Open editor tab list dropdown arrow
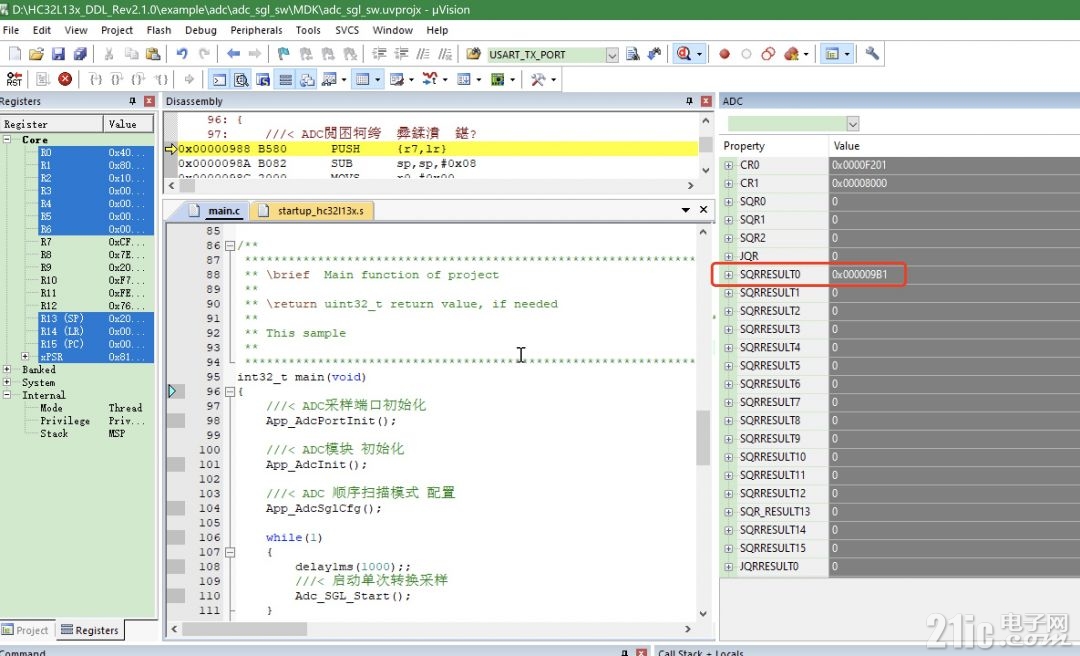The width and height of the screenshot is (1080, 656). 686,209
